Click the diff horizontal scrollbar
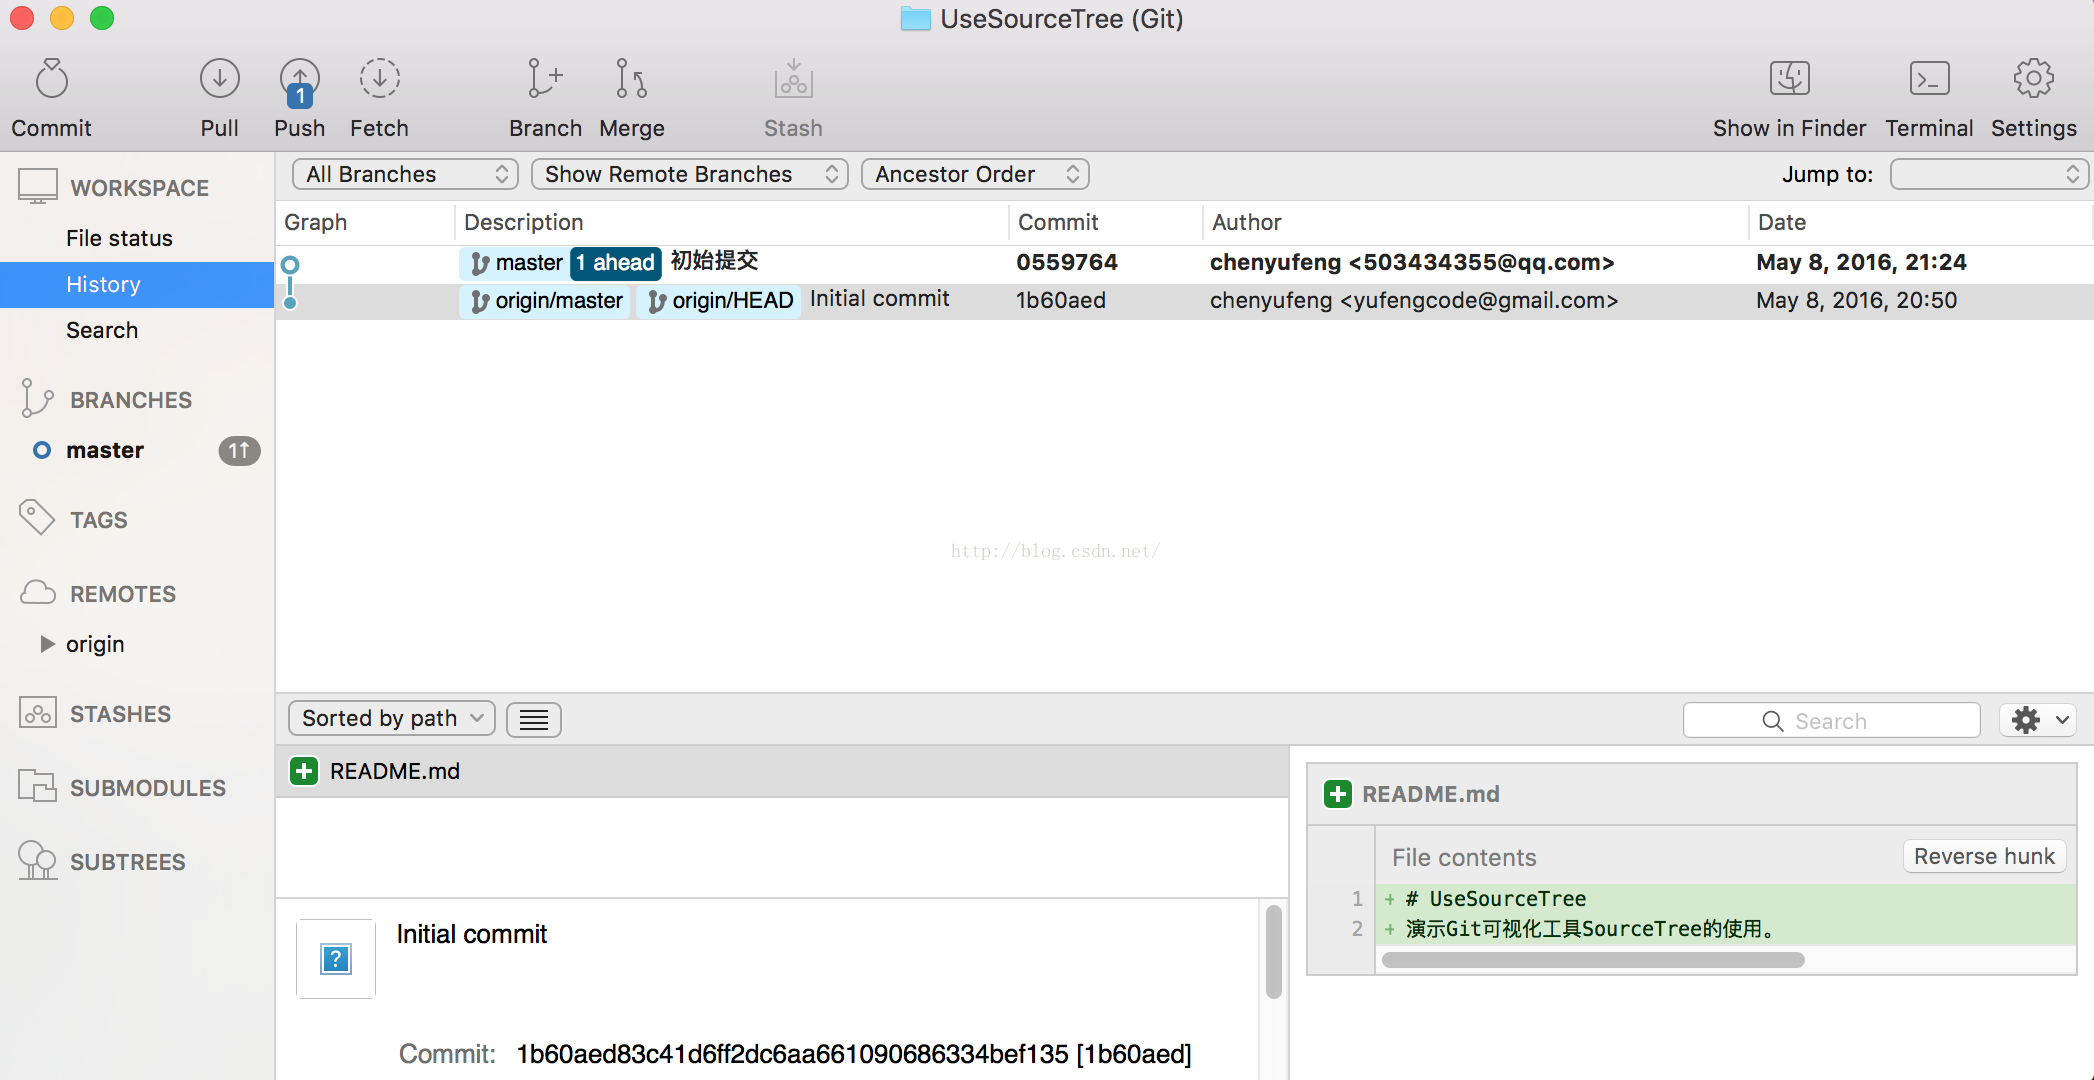2094x1080 pixels. 1592,960
